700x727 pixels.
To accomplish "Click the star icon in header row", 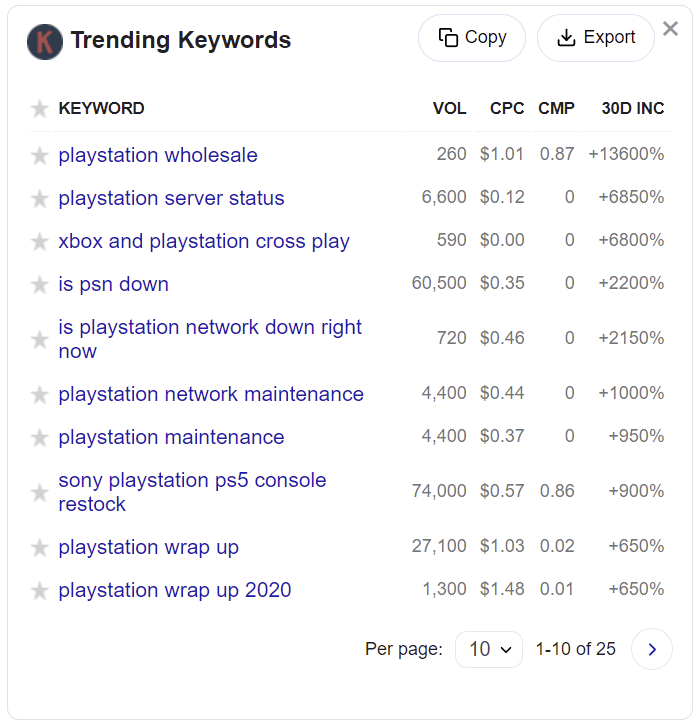I will pyautogui.click(x=40, y=109).
